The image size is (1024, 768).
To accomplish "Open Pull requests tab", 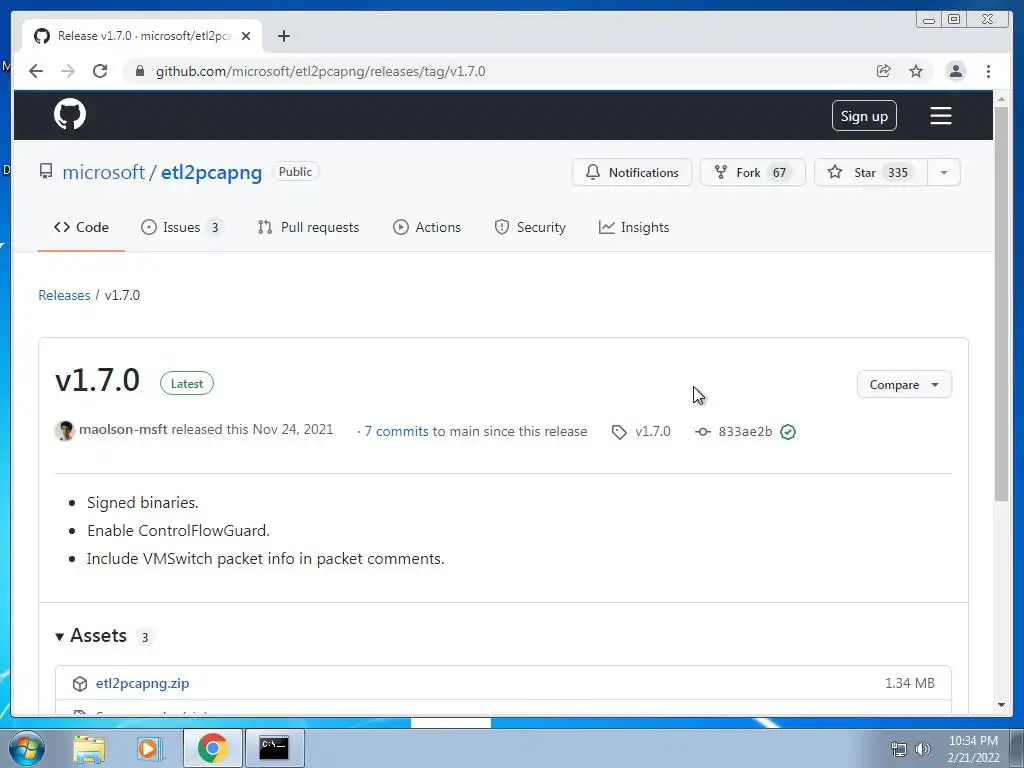I will click(308, 227).
